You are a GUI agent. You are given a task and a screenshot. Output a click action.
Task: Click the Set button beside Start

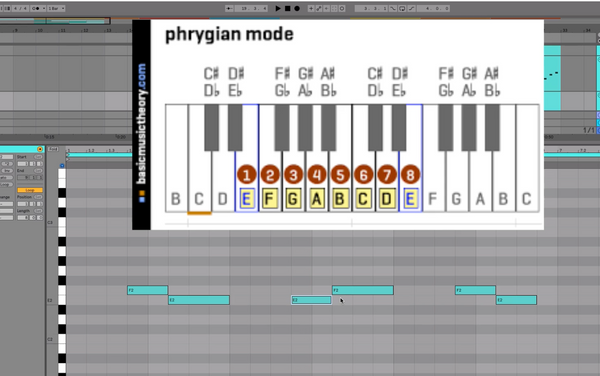[38, 157]
